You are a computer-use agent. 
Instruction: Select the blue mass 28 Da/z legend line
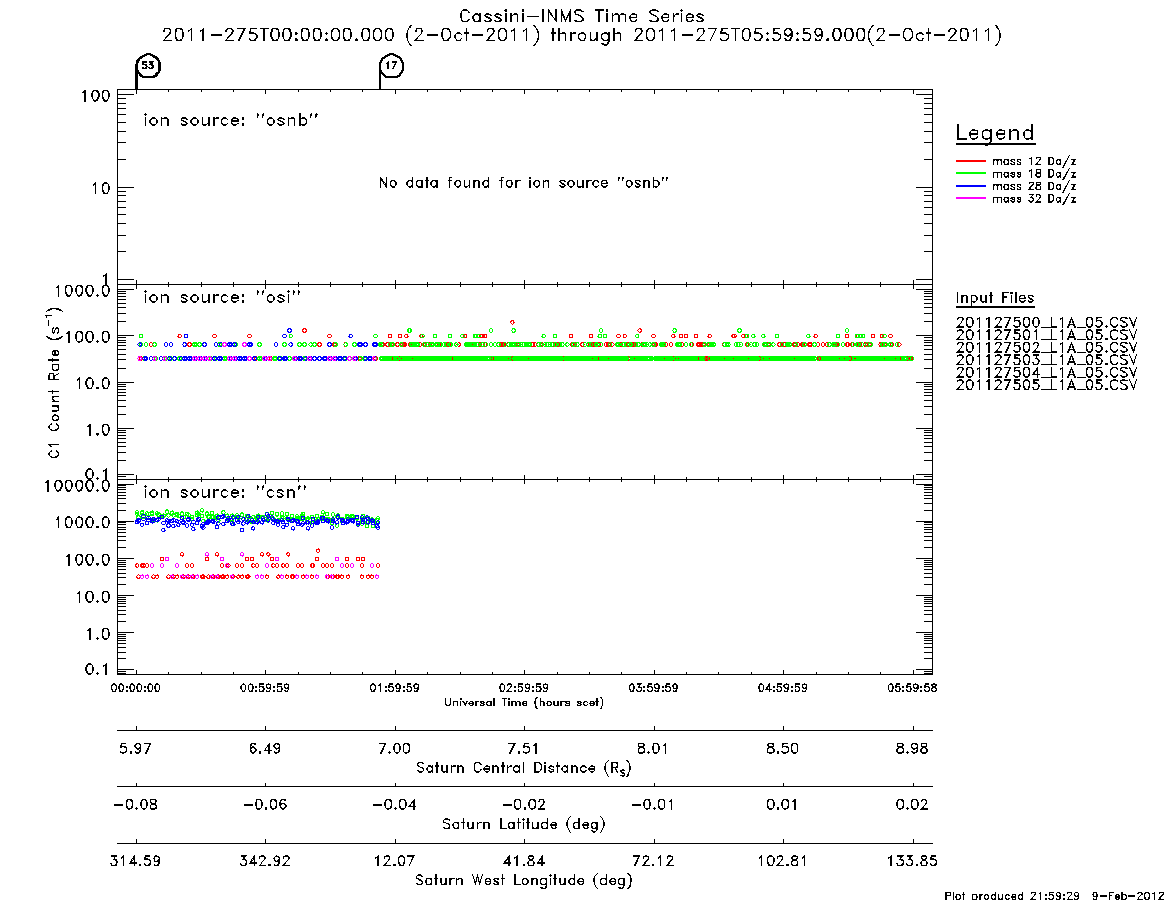coord(970,186)
